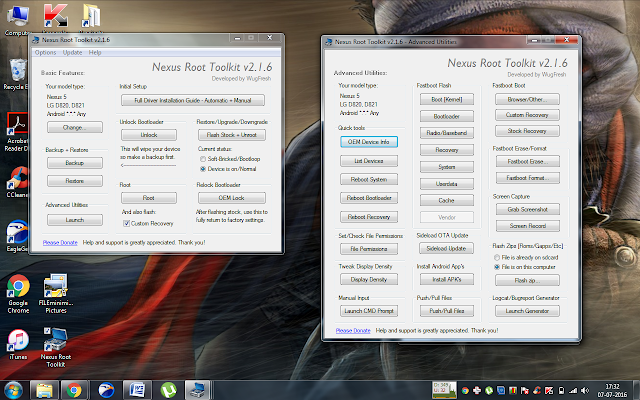Click Please Donate link in Advanced Utilities
640x400 pixels.
click(x=353, y=331)
